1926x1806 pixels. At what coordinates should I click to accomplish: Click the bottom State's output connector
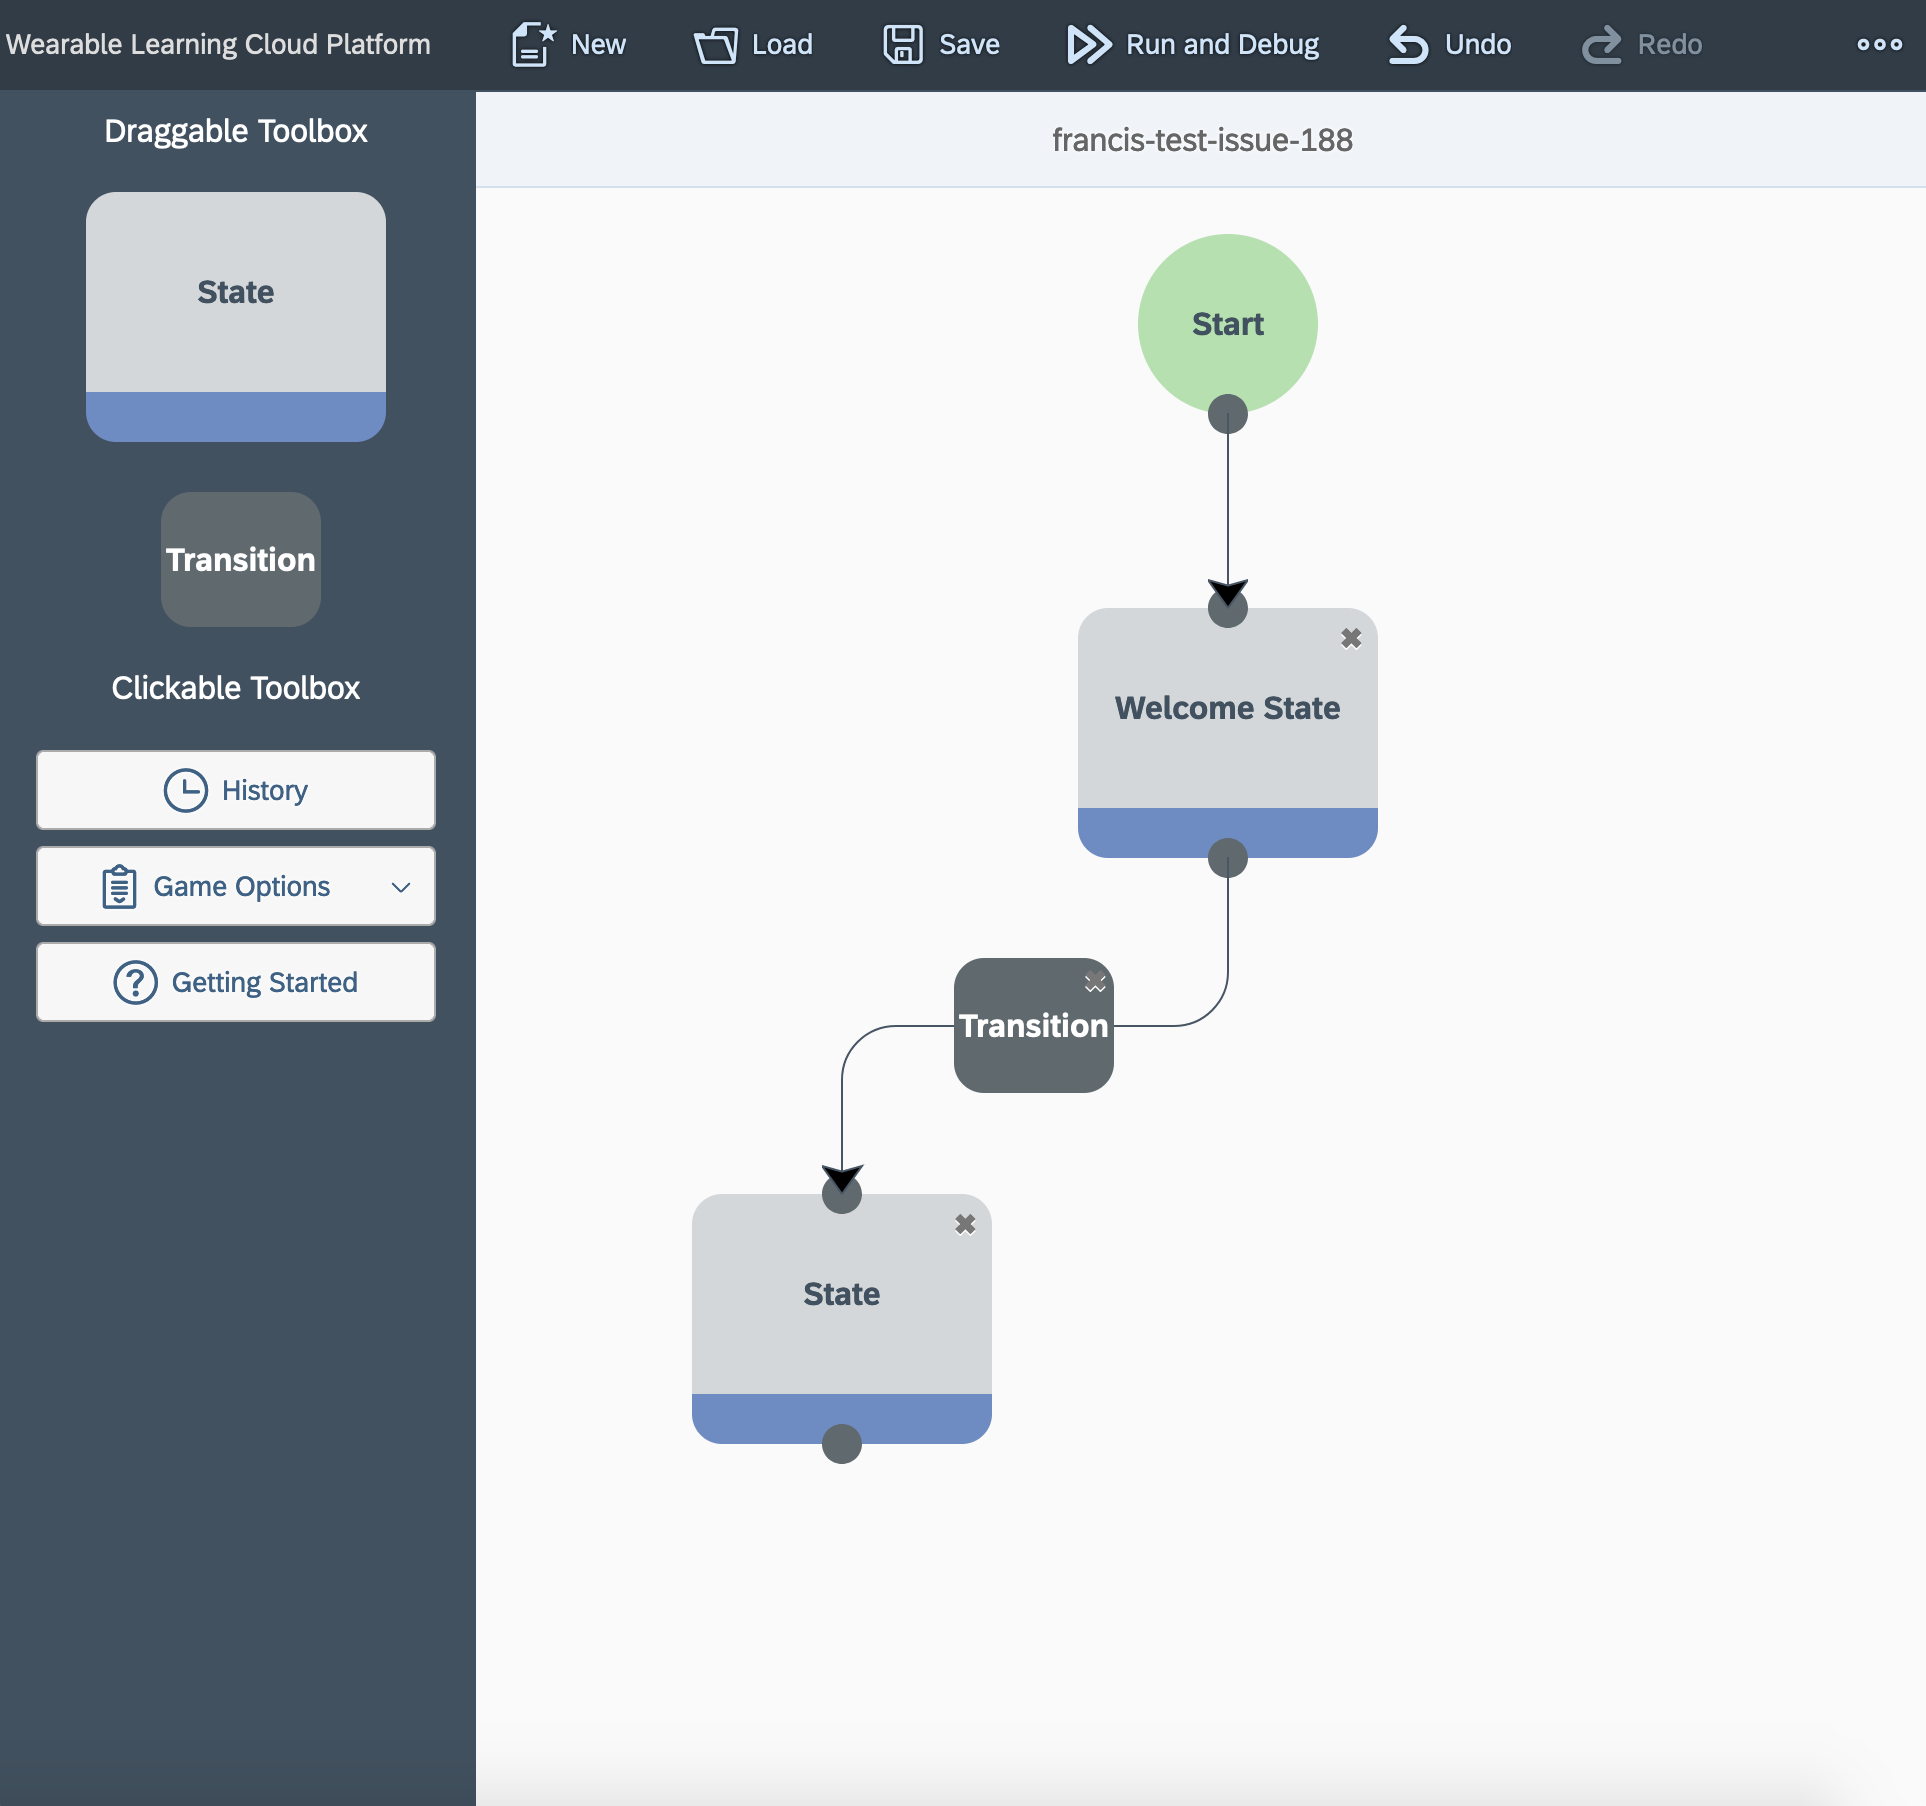pyautogui.click(x=842, y=1444)
